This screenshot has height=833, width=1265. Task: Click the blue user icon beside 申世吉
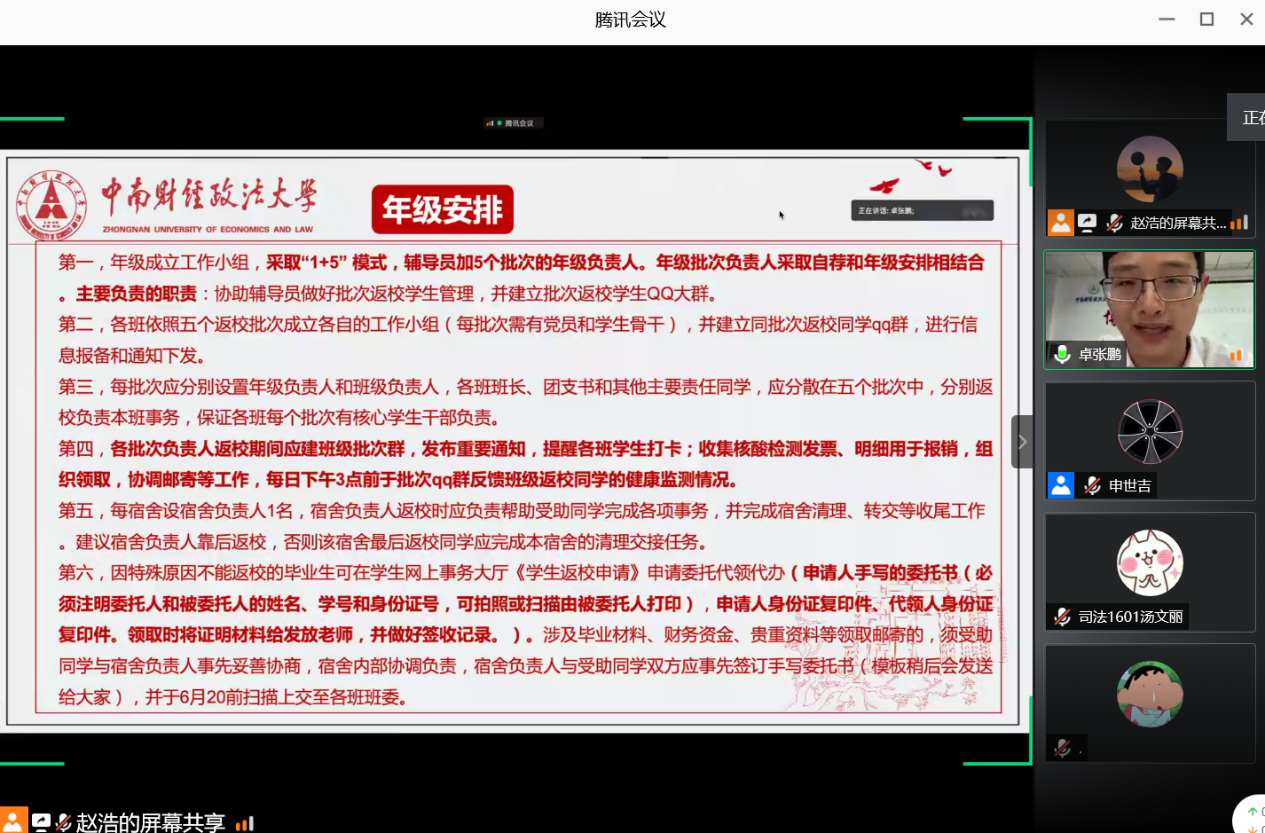point(1060,486)
